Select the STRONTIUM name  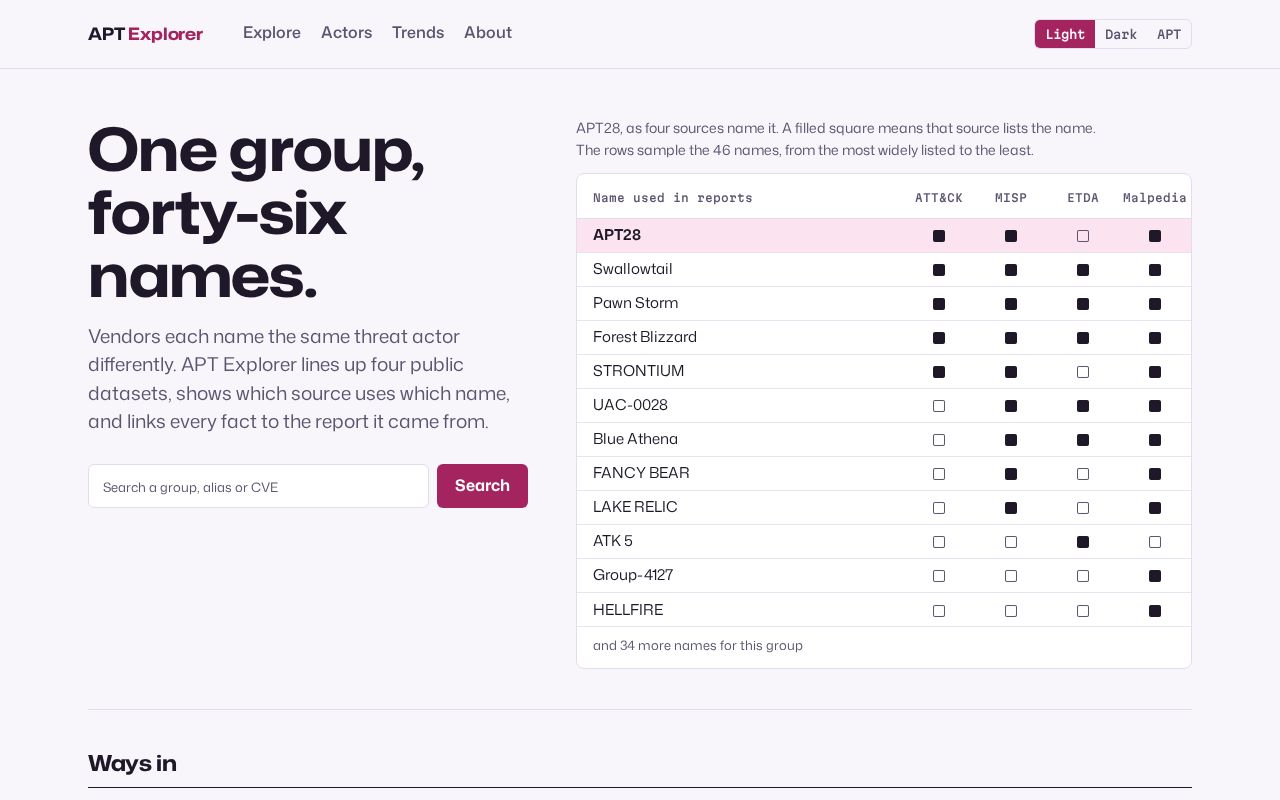639,371
